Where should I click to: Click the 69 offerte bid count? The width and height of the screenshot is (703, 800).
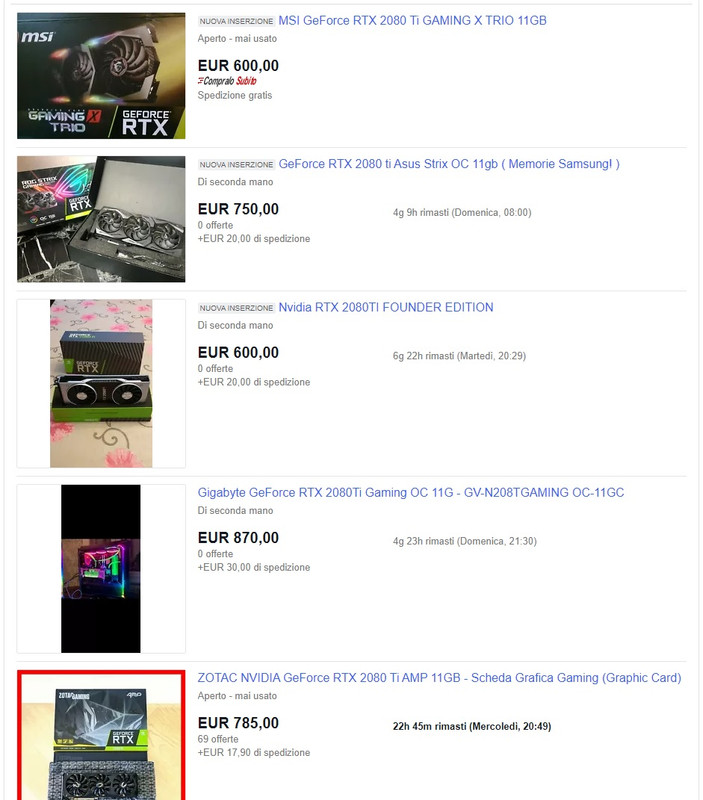coord(218,739)
